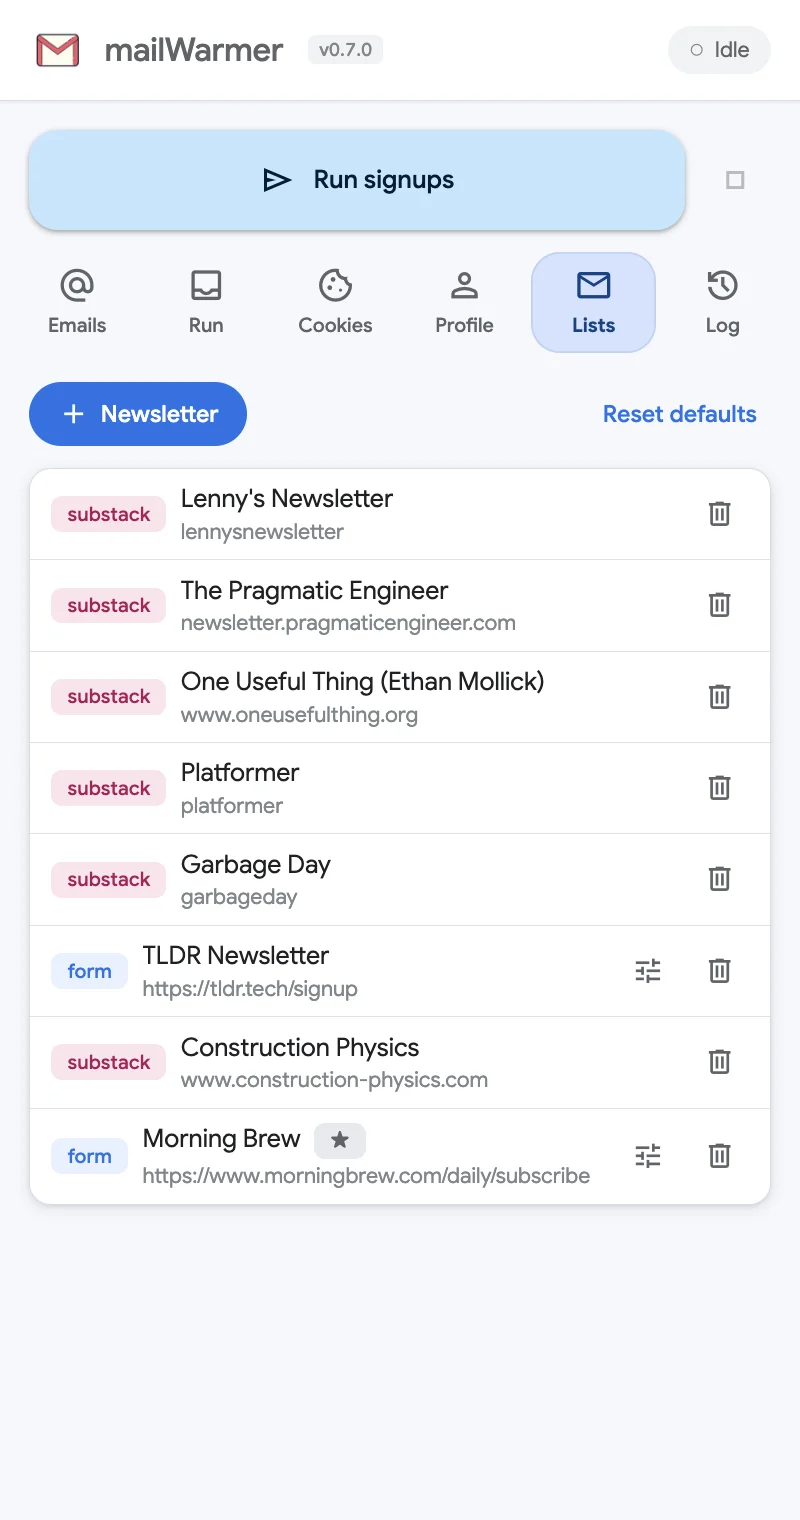The width and height of the screenshot is (800, 1520).
Task: Click the substack tag on The Pragmatic Engineer
Action: click(109, 605)
